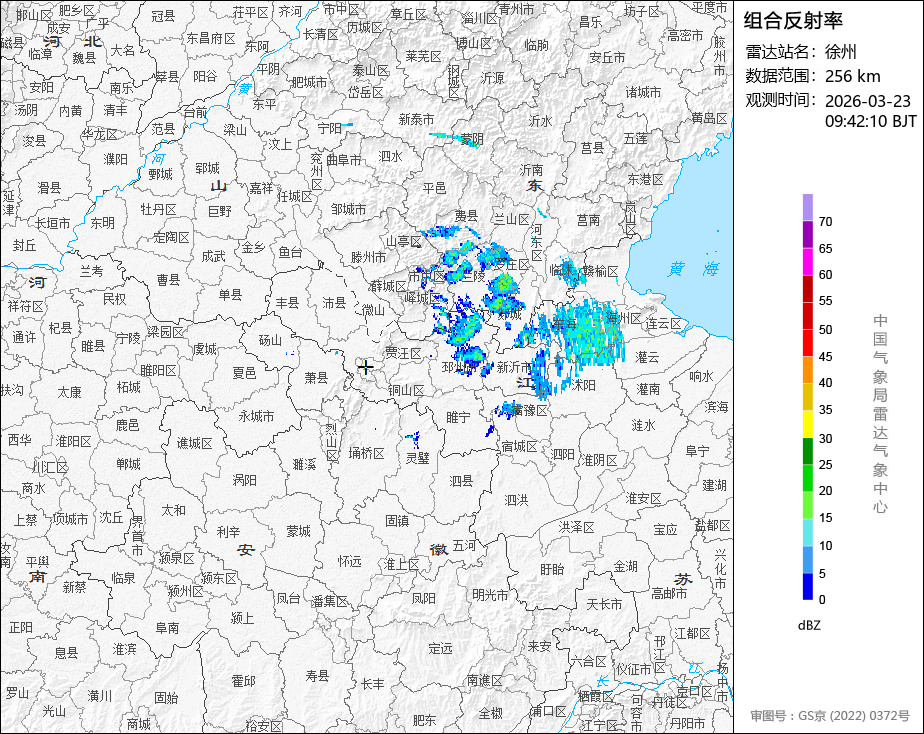Click the 濮阳 map label
Screen dimensions: 924x734
[x=116, y=159]
